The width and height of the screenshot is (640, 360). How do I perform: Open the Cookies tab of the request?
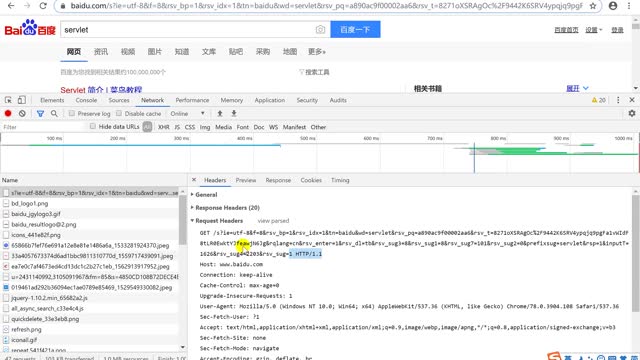pos(311,180)
